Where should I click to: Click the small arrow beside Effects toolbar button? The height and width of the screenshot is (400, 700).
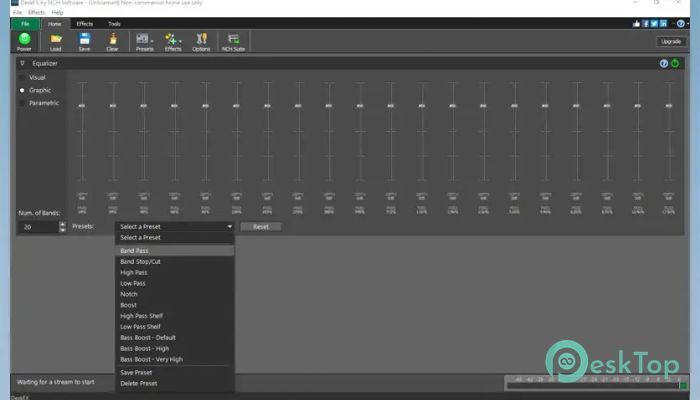tap(180, 41)
